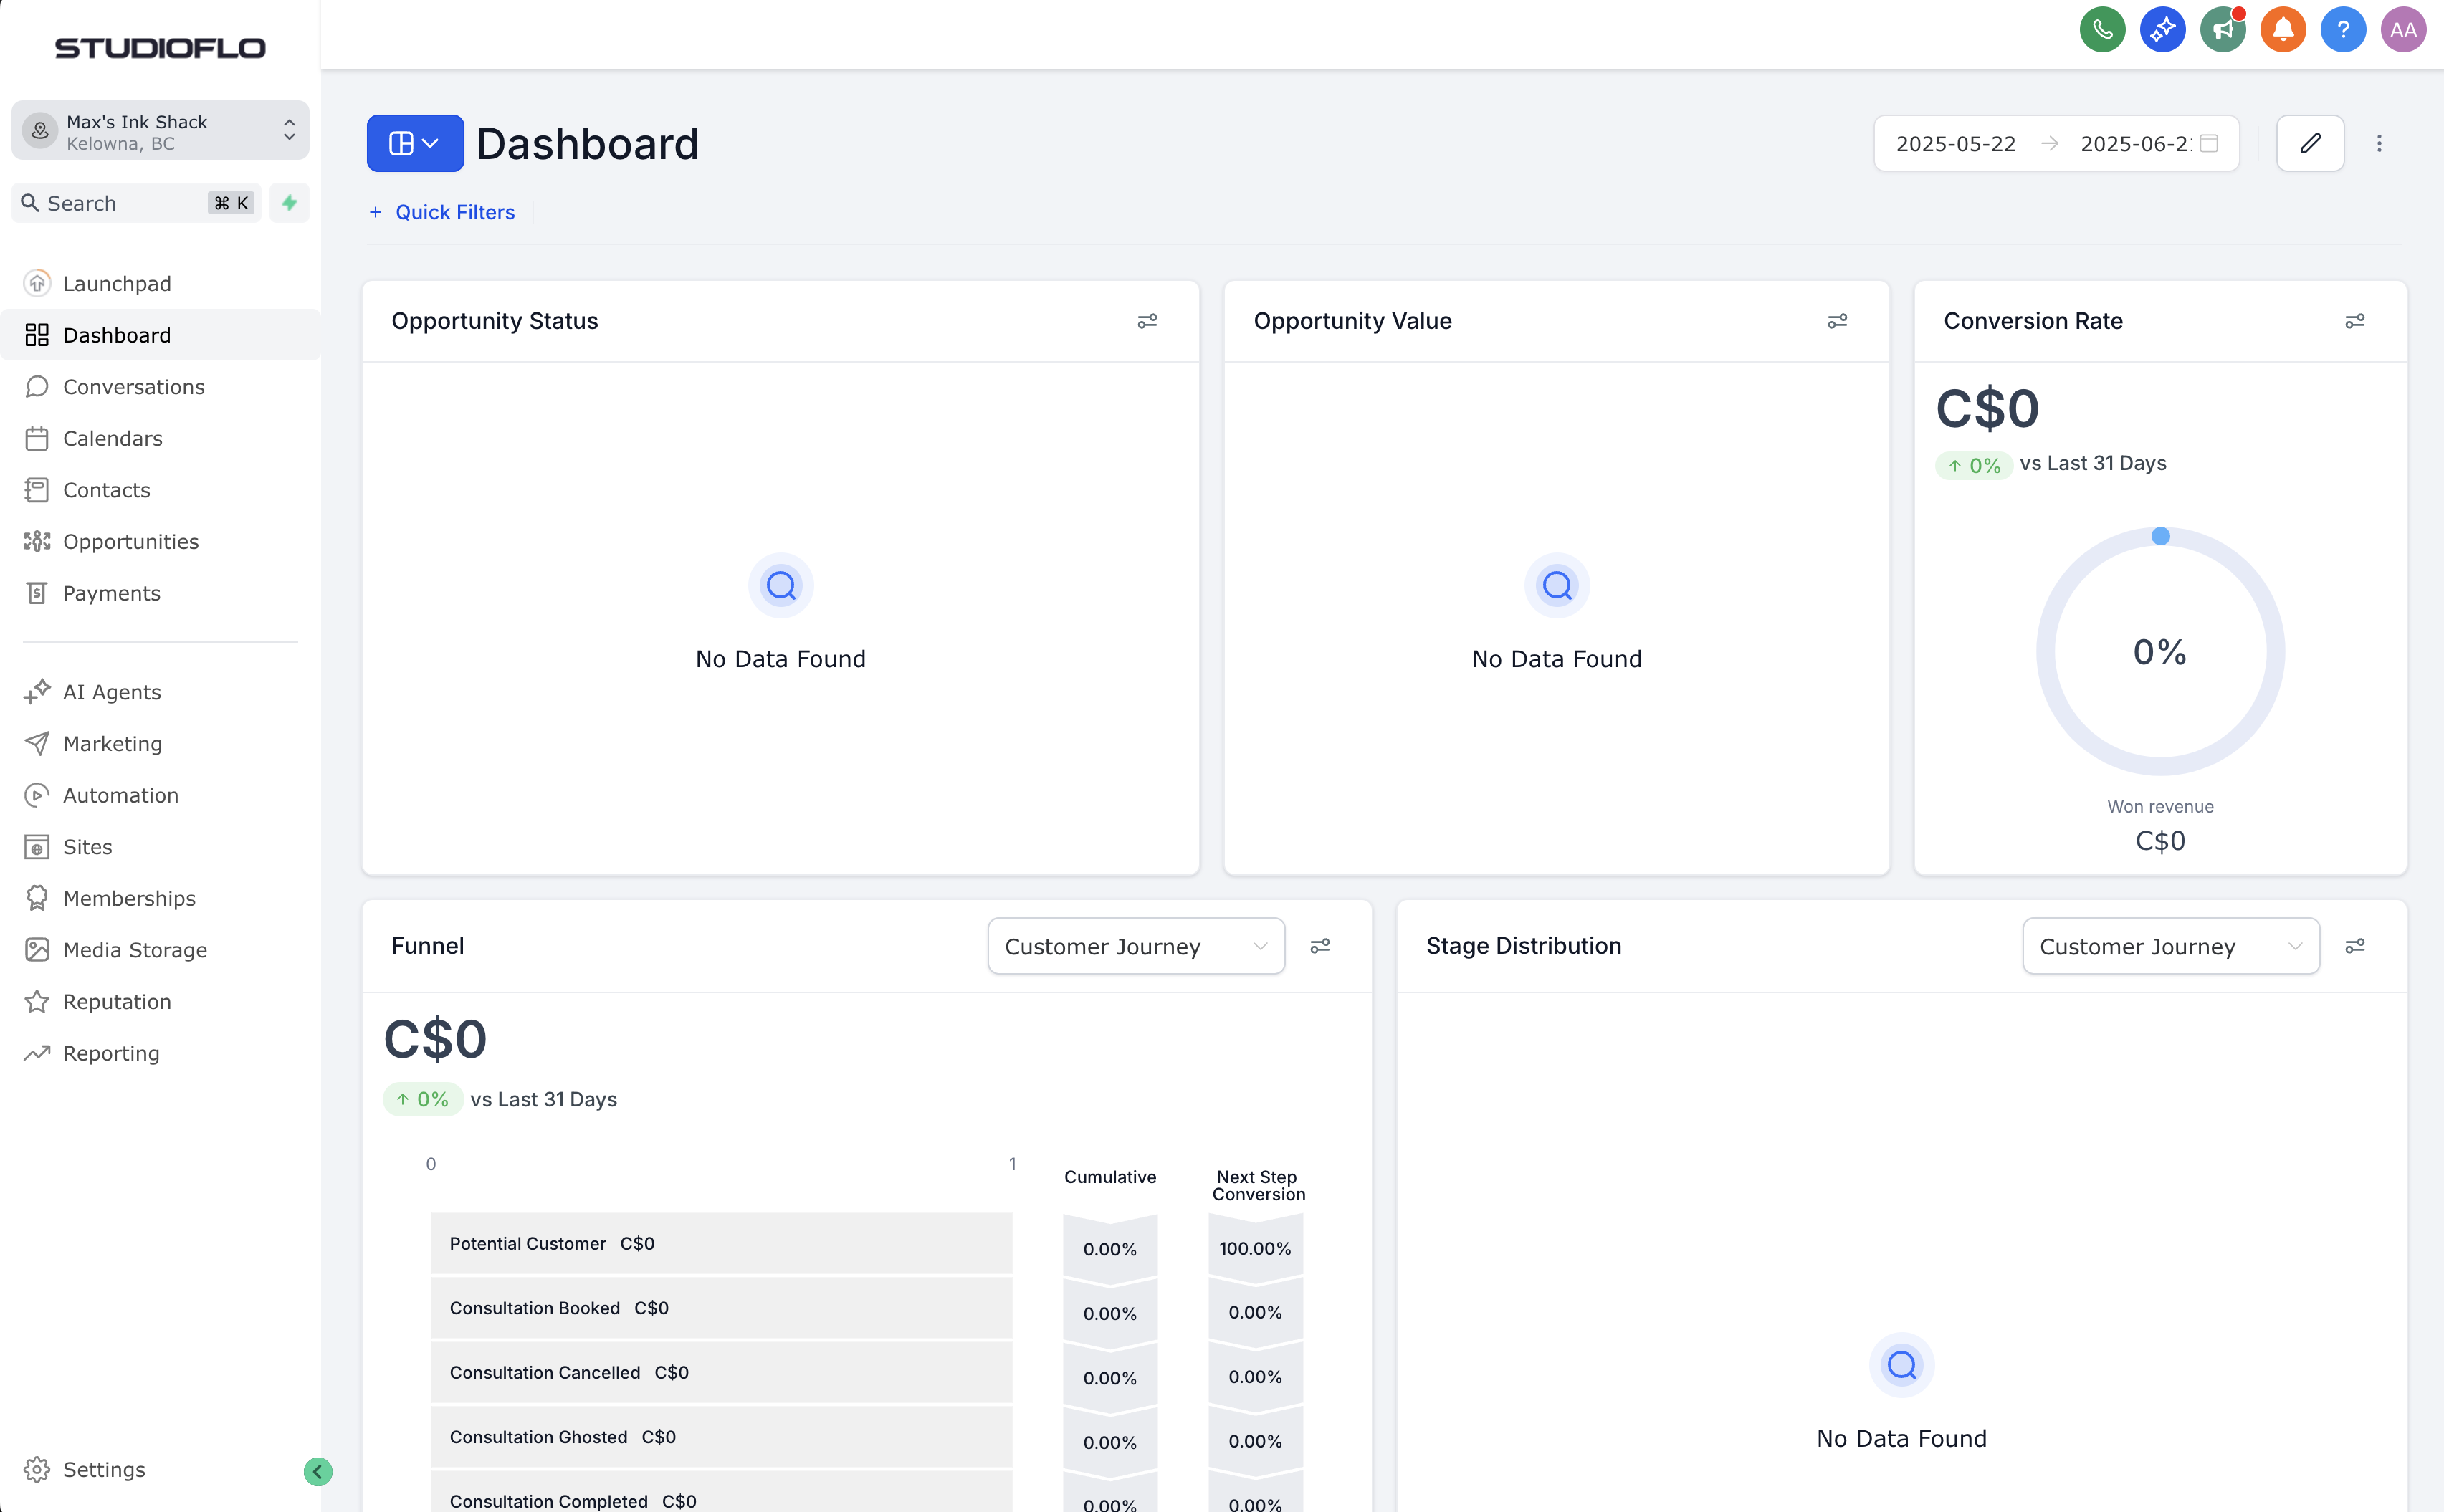This screenshot has height=1512, width=2444.
Task: Click the blue help question mark icon
Action: click(x=2342, y=30)
